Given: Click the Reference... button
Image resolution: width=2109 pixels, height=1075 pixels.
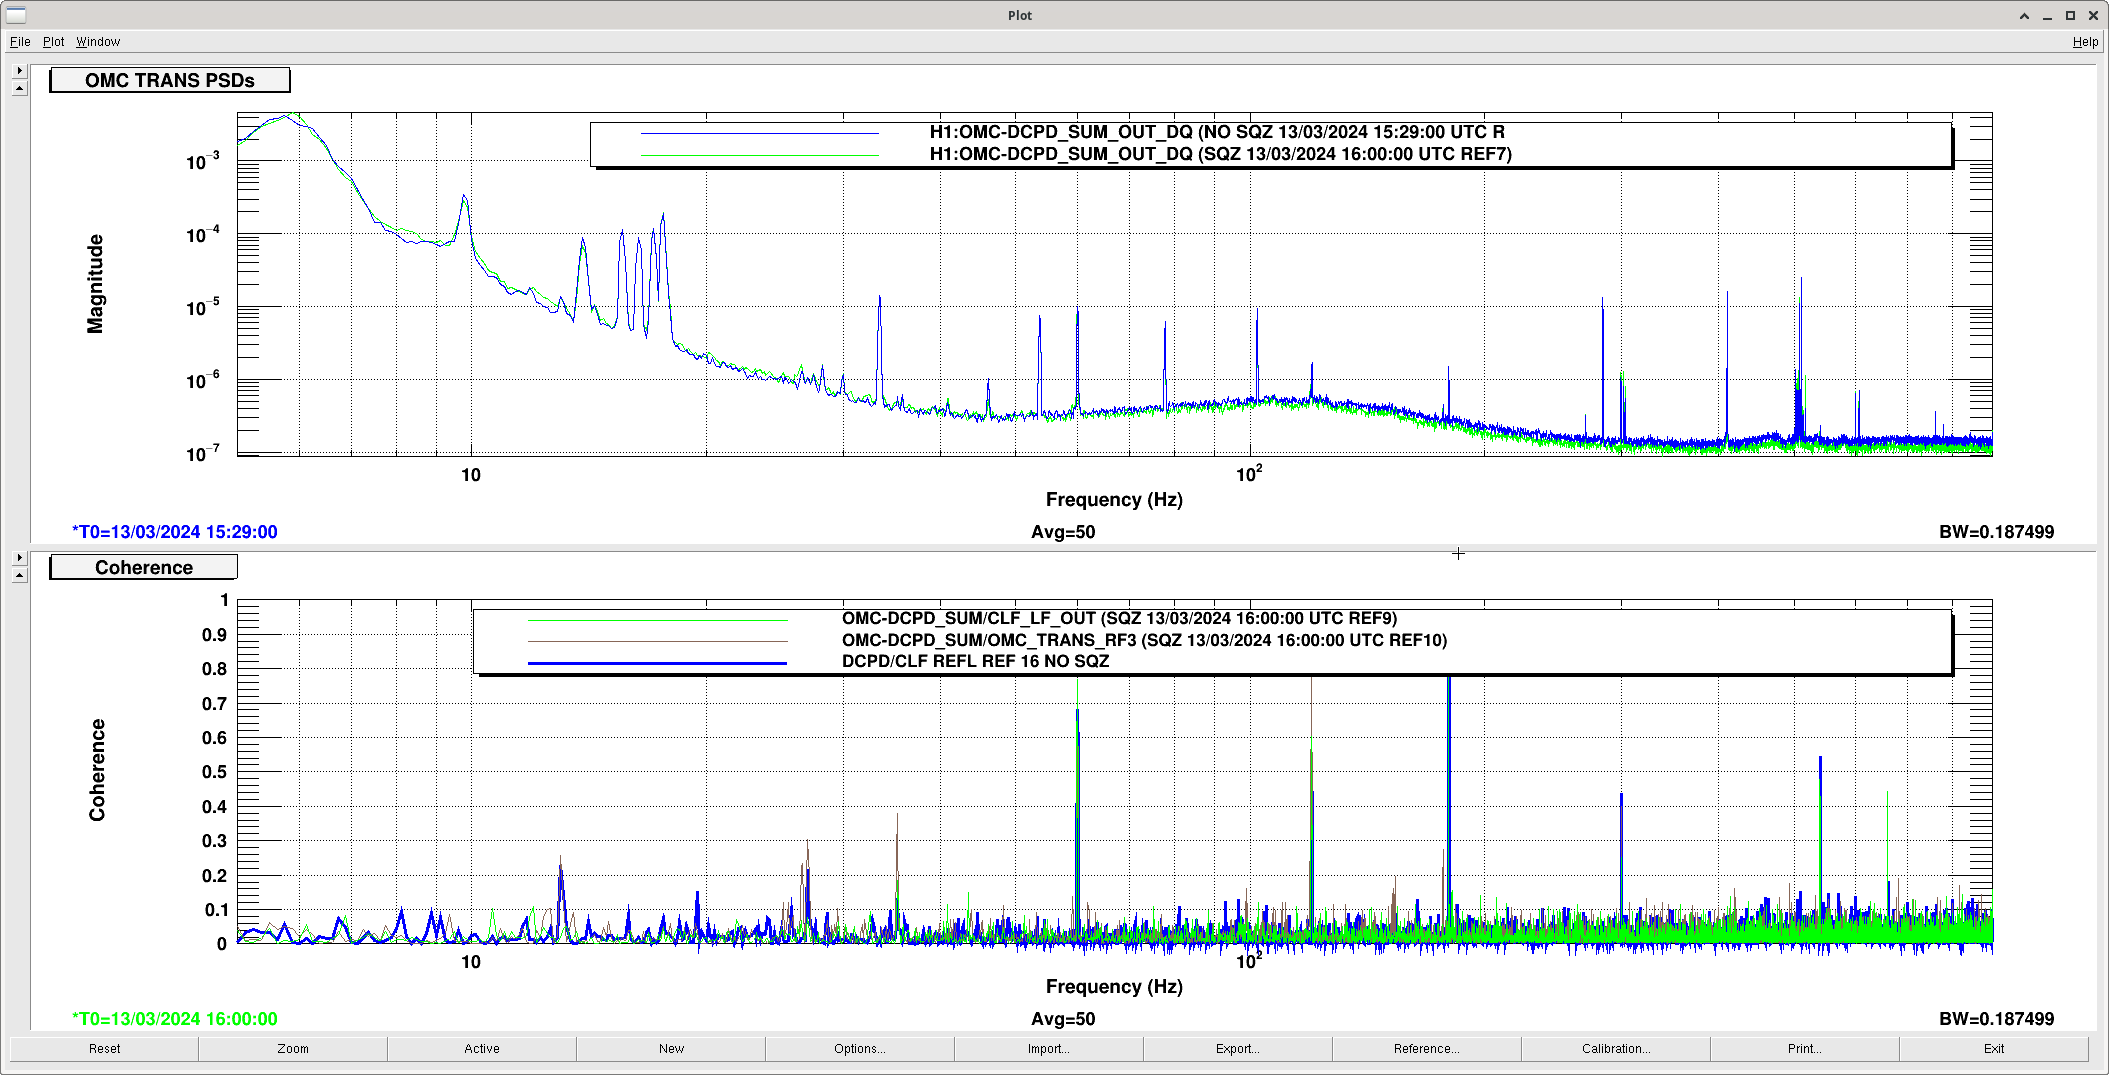Looking at the screenshot, I should [x=1427, y=1049].
